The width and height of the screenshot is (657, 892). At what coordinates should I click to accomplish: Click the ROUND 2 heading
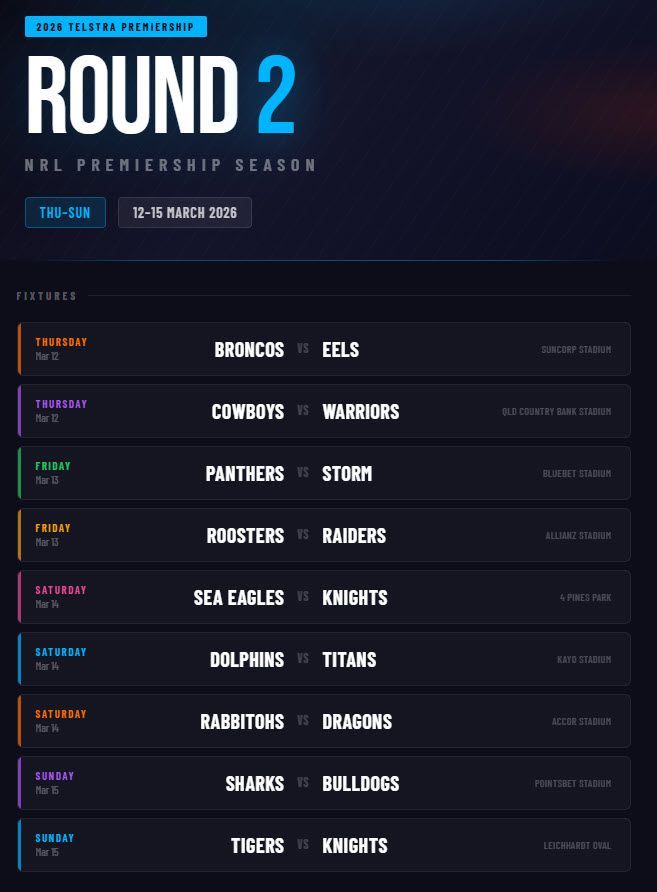point(161,96)
